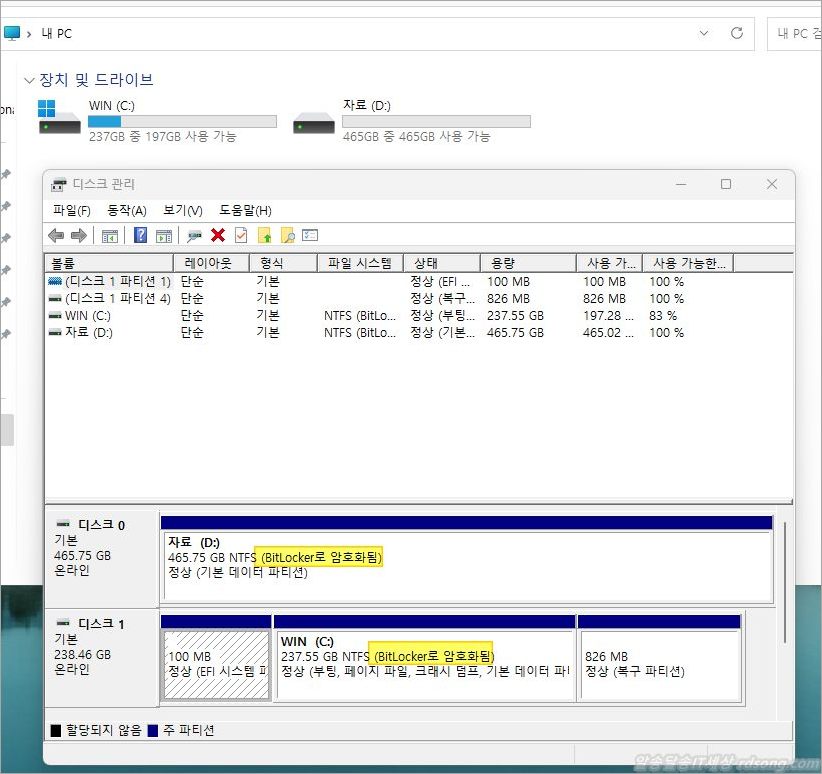Click the Forward arrow in Disk Management toolbar
Image resolution: width=822 pixels, height=774 pixels.
78,235
